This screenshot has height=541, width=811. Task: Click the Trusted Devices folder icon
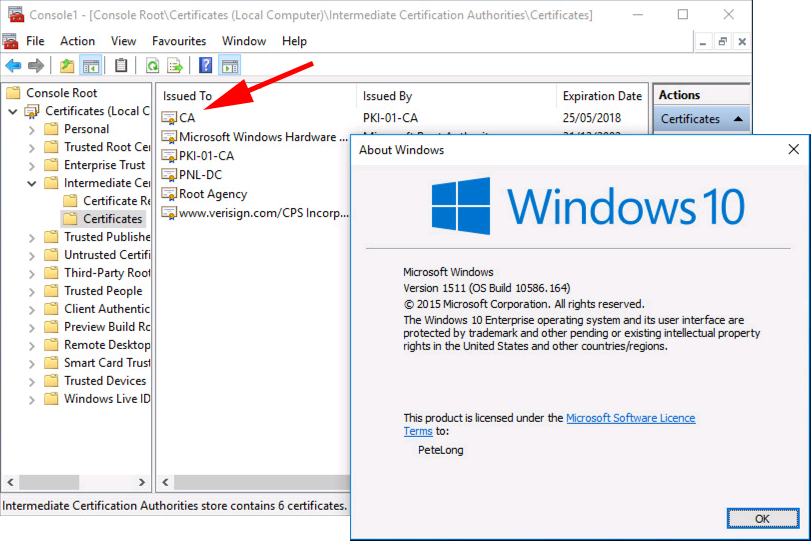[x=51, y=381]
